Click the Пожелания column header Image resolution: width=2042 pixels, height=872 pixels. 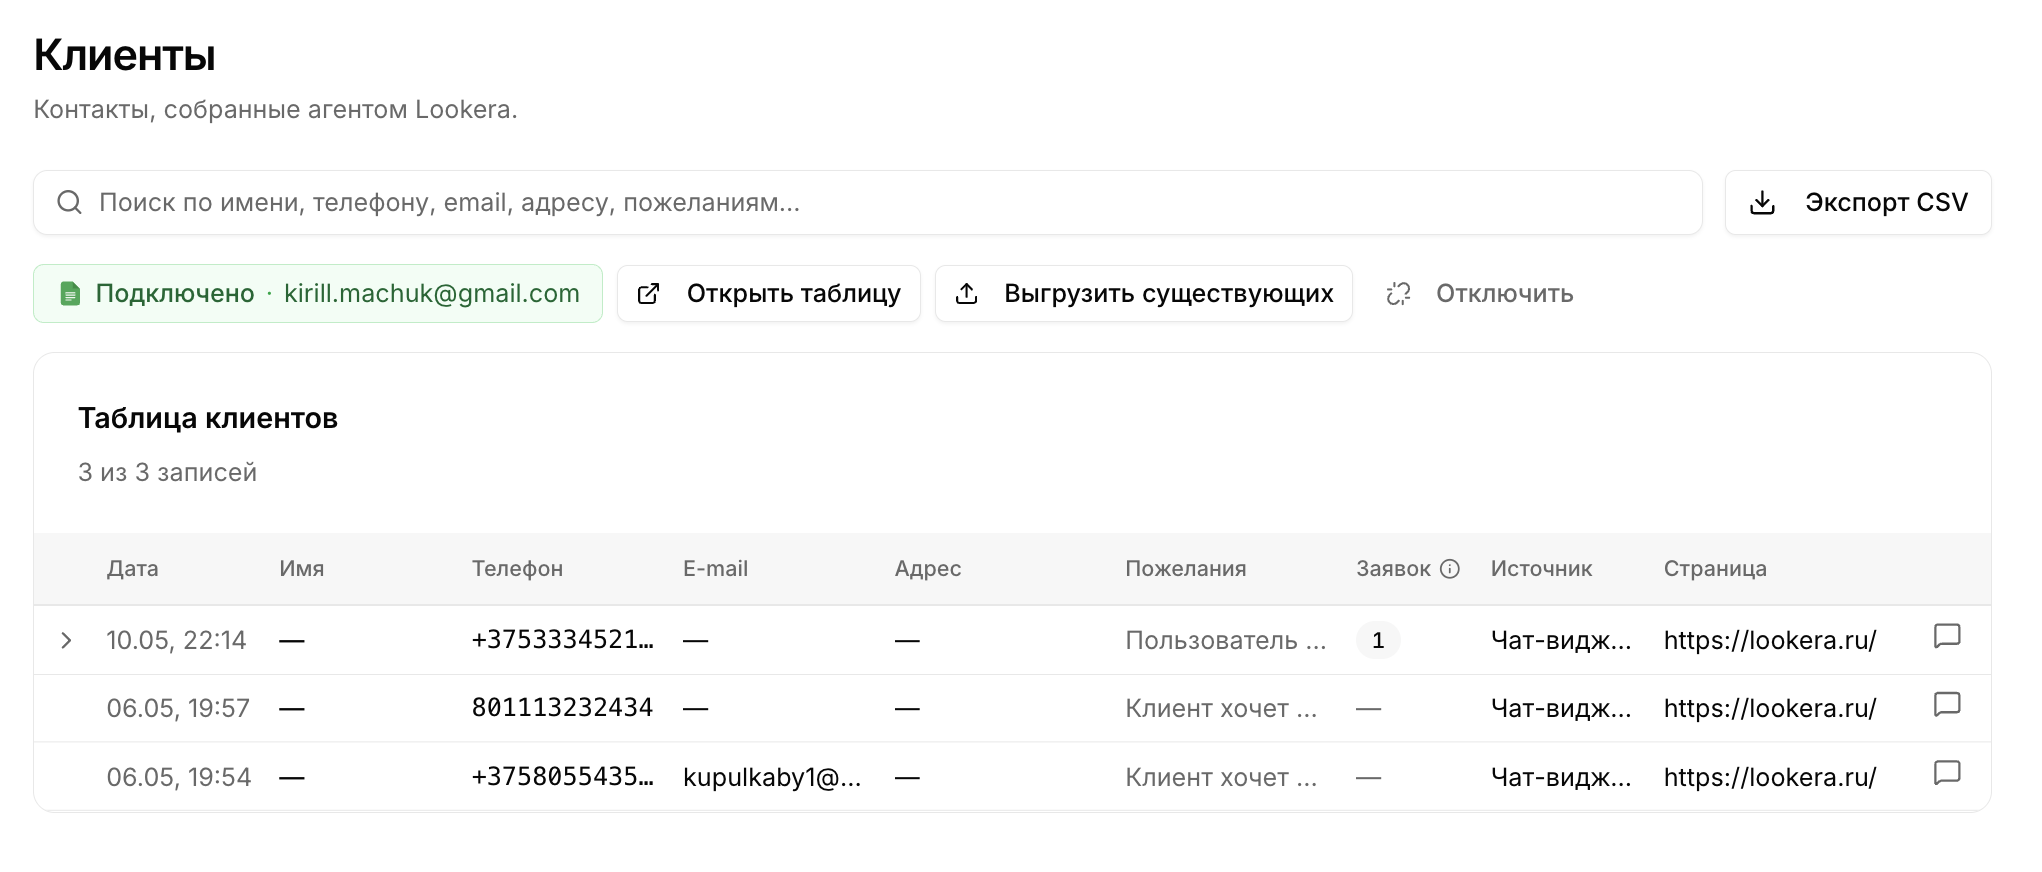click(x=1185, y=569)
